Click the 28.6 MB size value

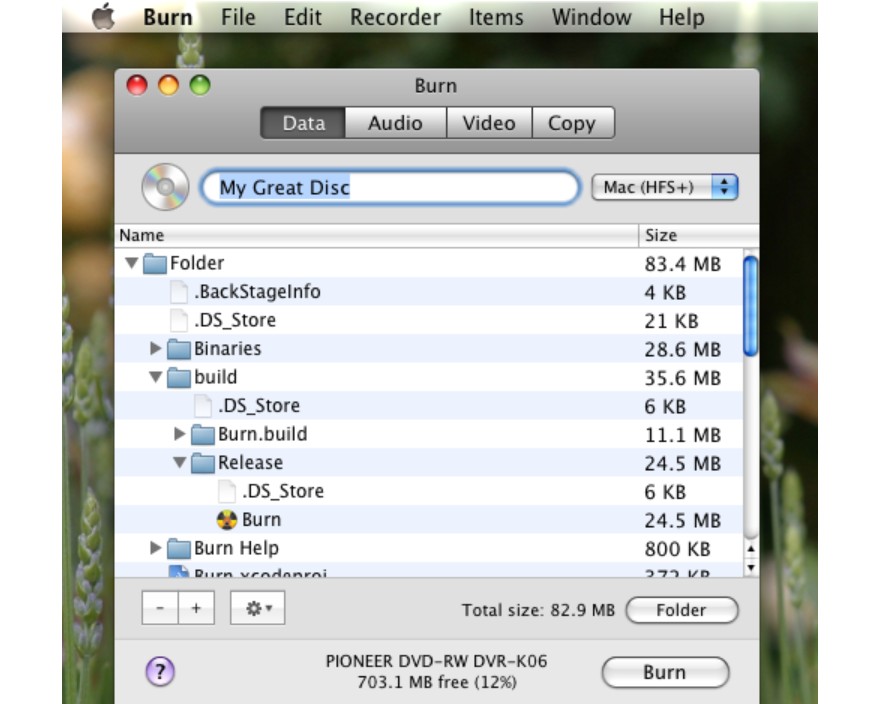[x=682, y=349]
